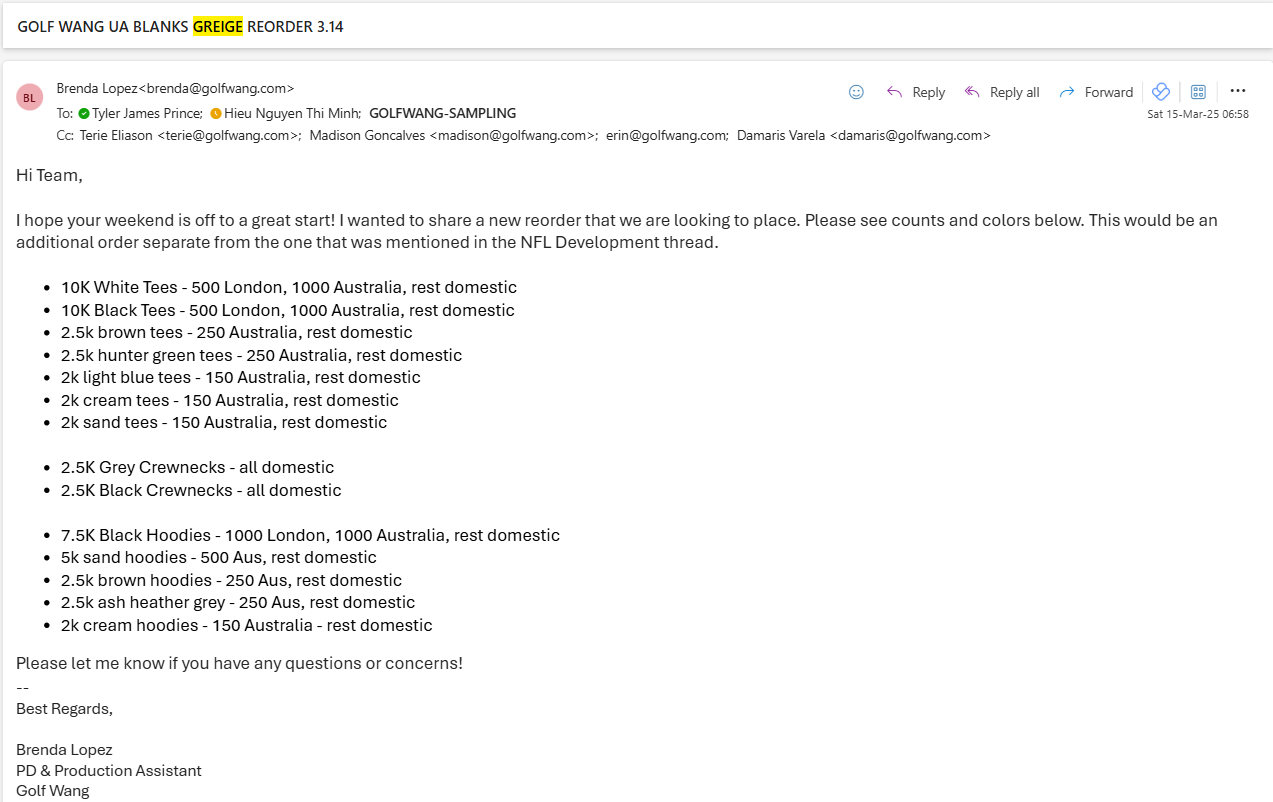Click the highlighted word GREIGE in subject
The image size is (1273, 802).
coord(218,27)
